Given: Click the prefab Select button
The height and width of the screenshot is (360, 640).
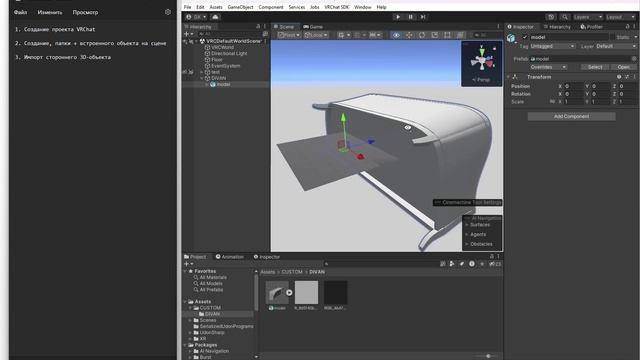Looking at the screenshot, I should click(595, 67).
